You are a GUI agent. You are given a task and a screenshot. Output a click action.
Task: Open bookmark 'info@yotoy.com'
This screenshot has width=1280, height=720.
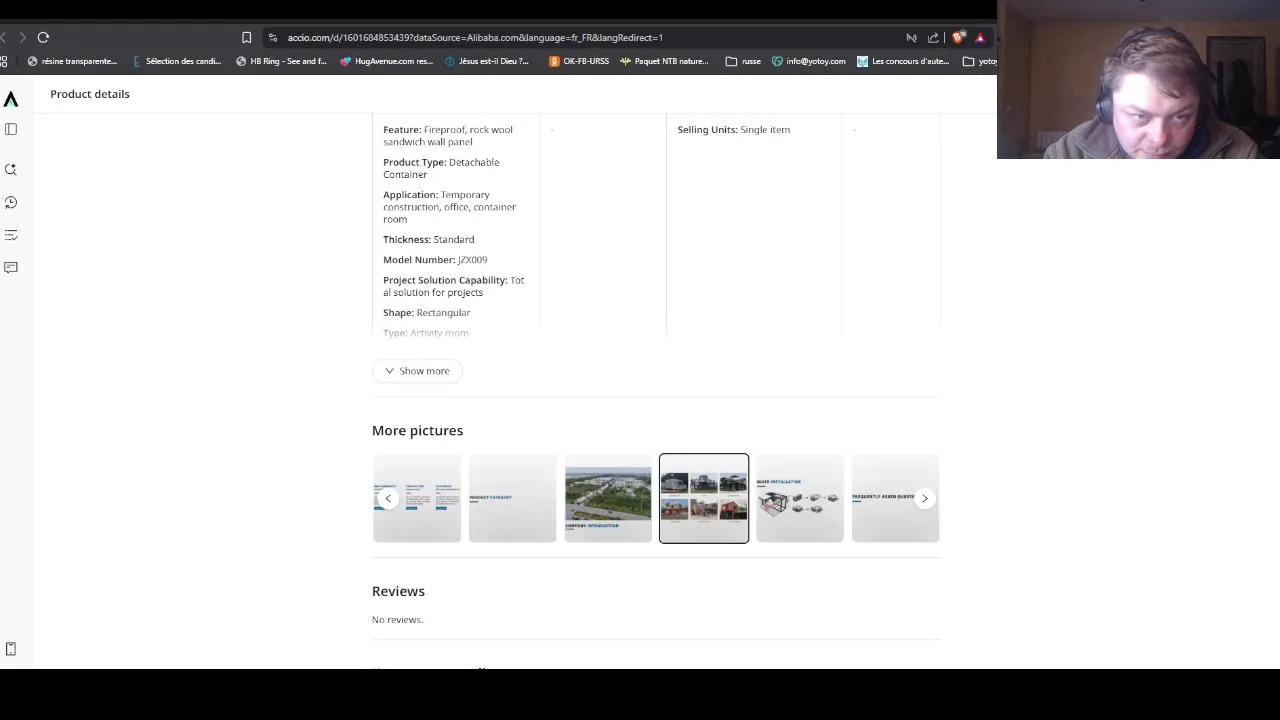(808, 61)
